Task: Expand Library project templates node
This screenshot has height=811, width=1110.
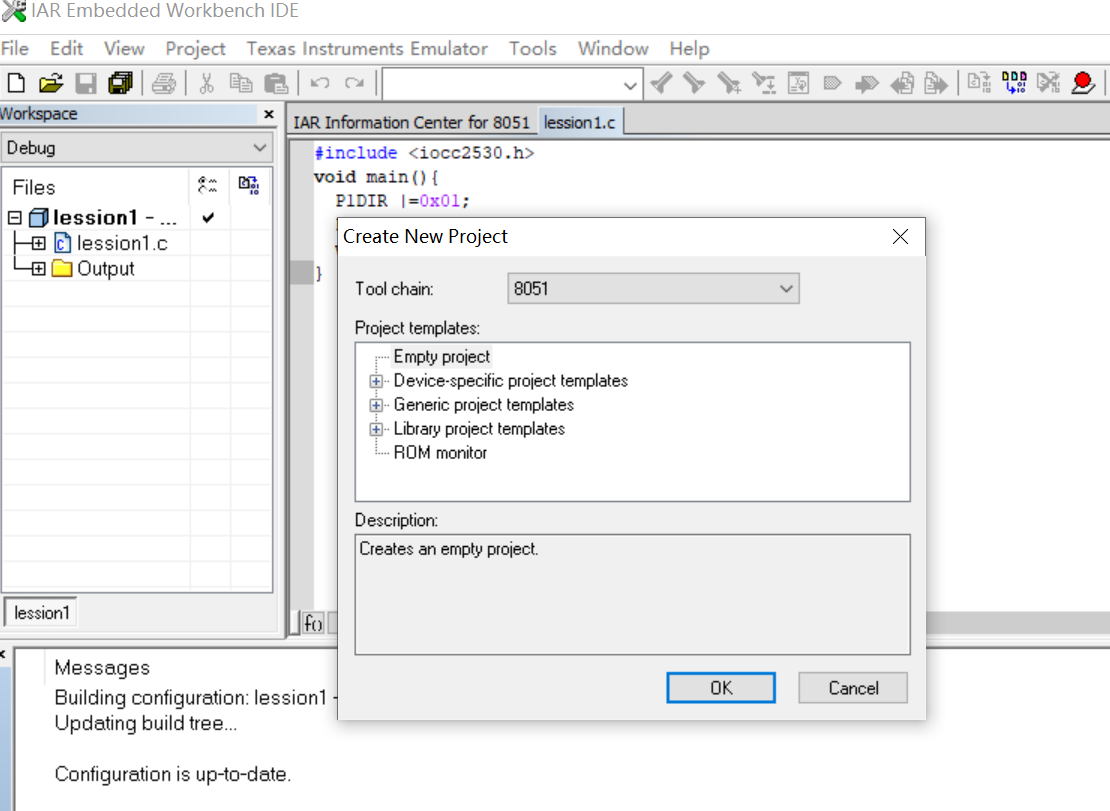Action: [x=376, y=430]
